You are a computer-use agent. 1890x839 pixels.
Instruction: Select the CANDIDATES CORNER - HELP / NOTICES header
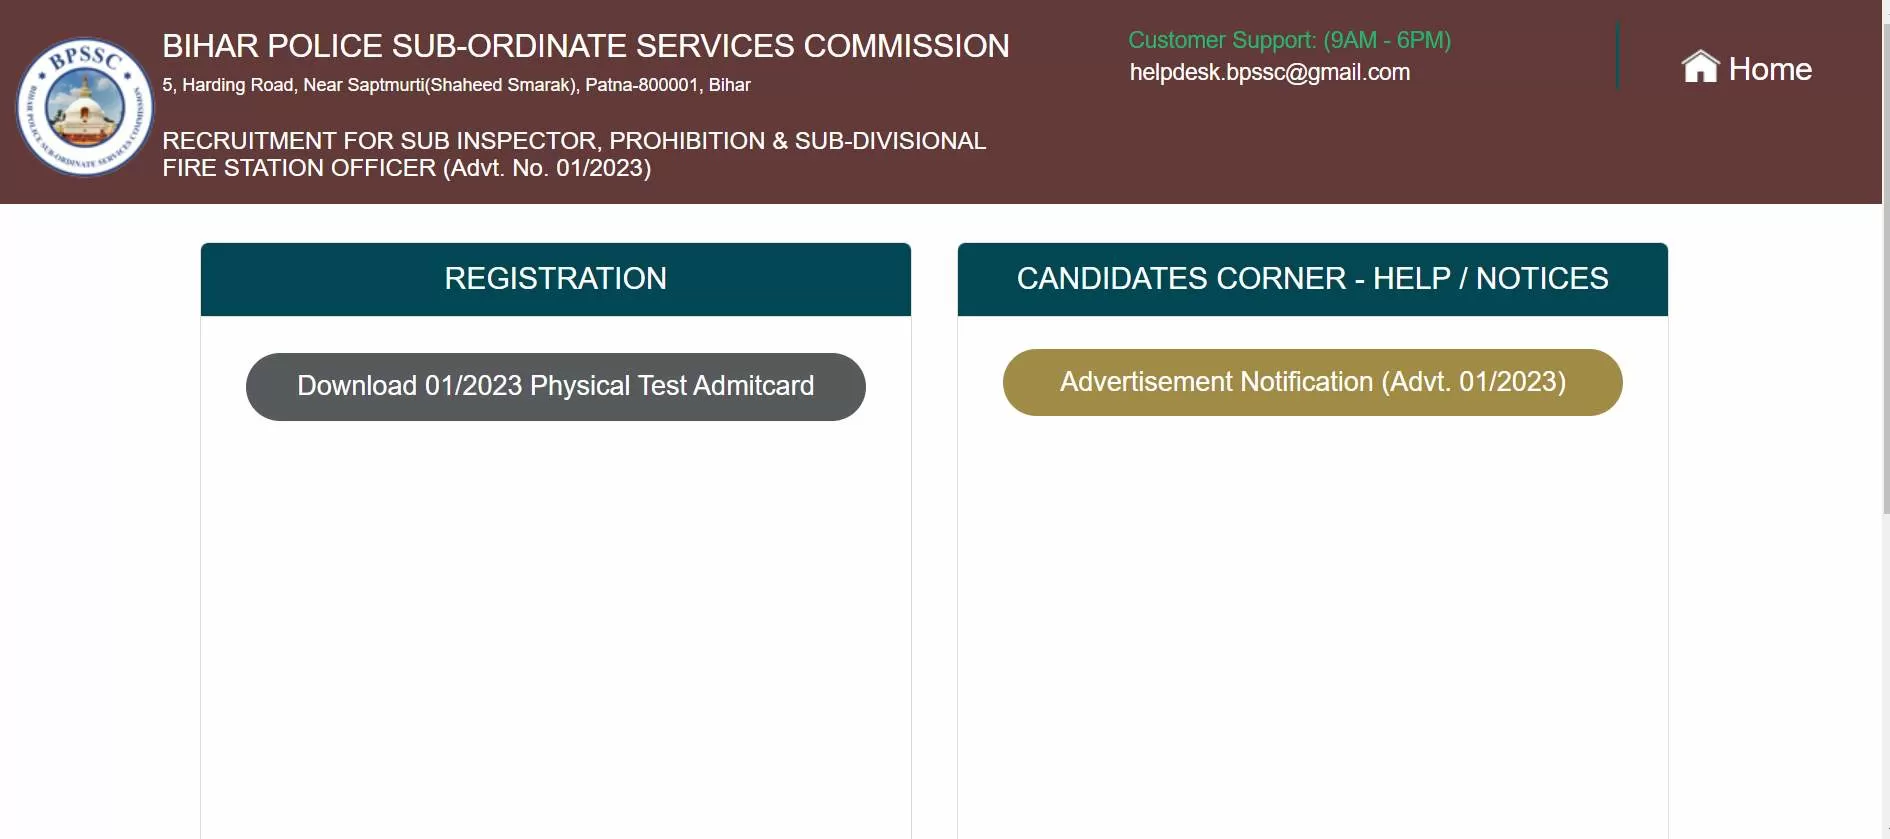(1312, 279)
